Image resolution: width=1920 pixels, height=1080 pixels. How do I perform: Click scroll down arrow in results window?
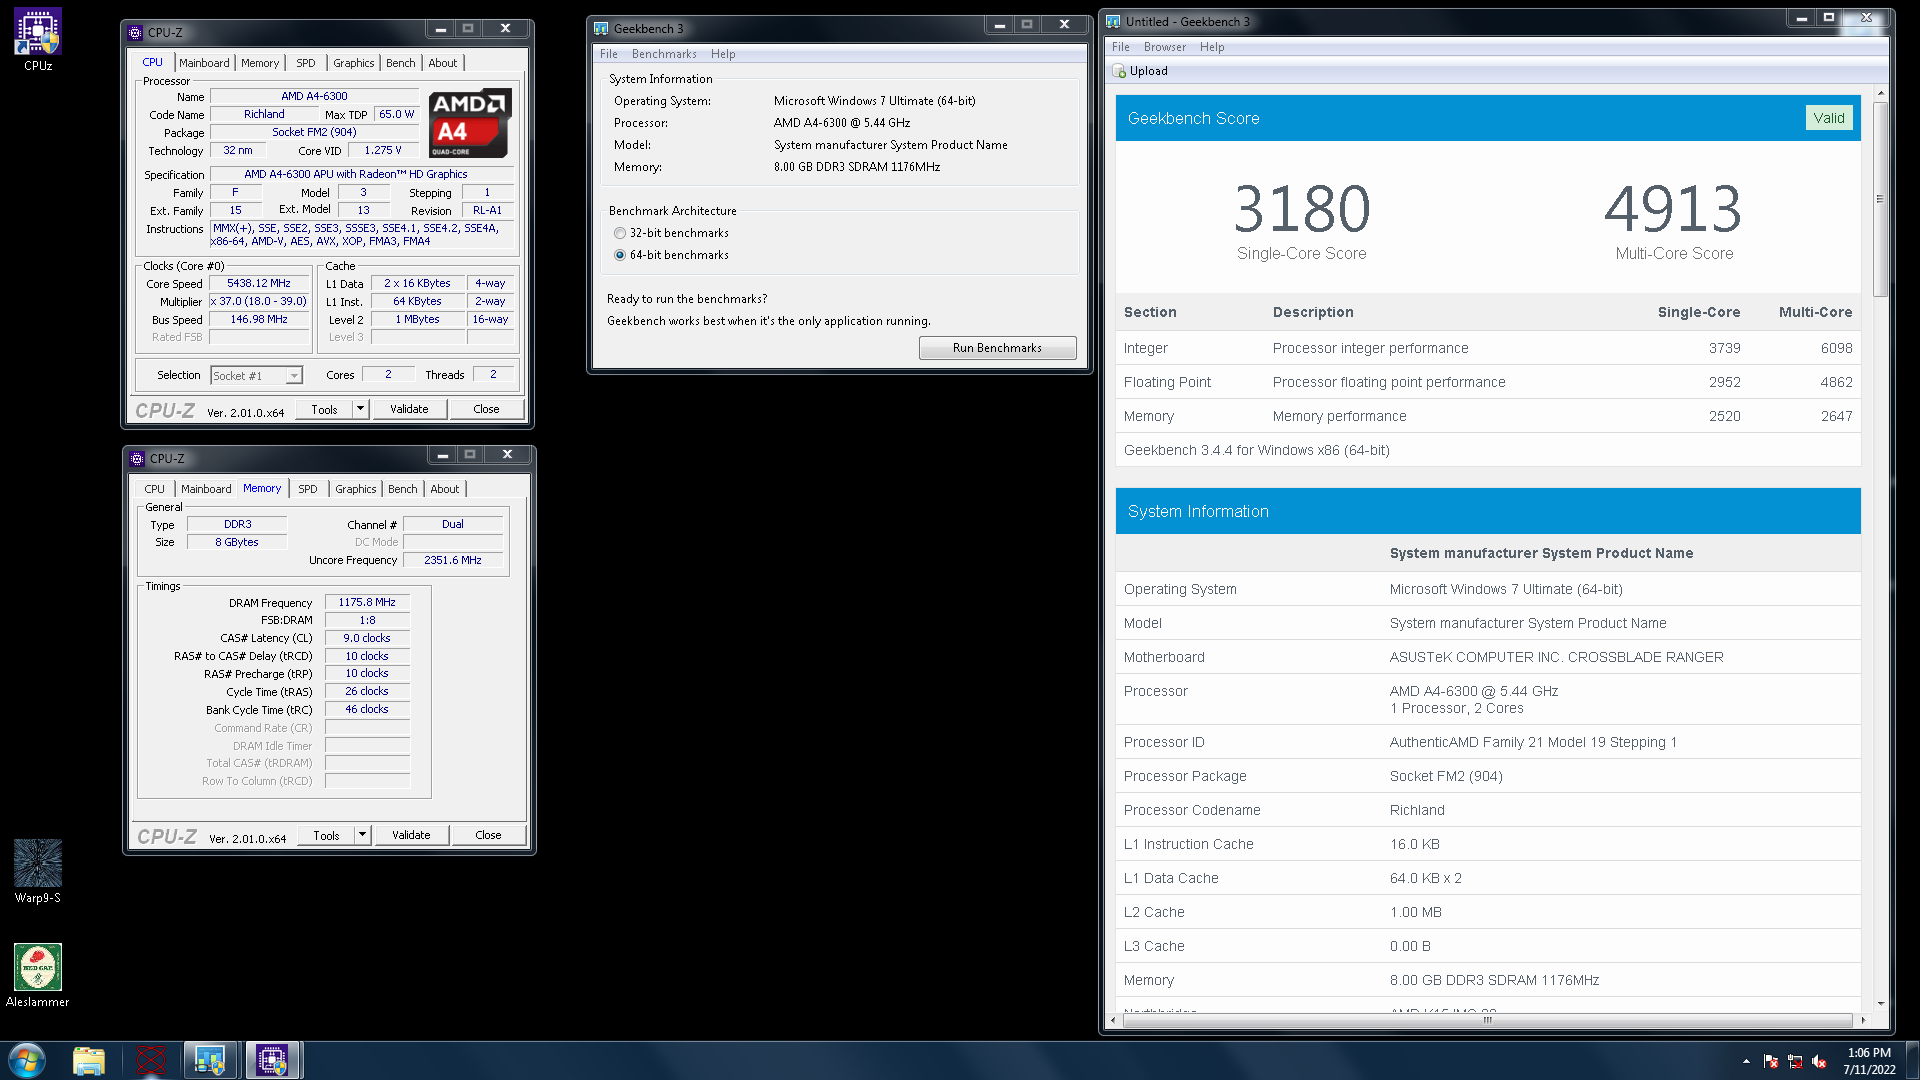1880,1003
